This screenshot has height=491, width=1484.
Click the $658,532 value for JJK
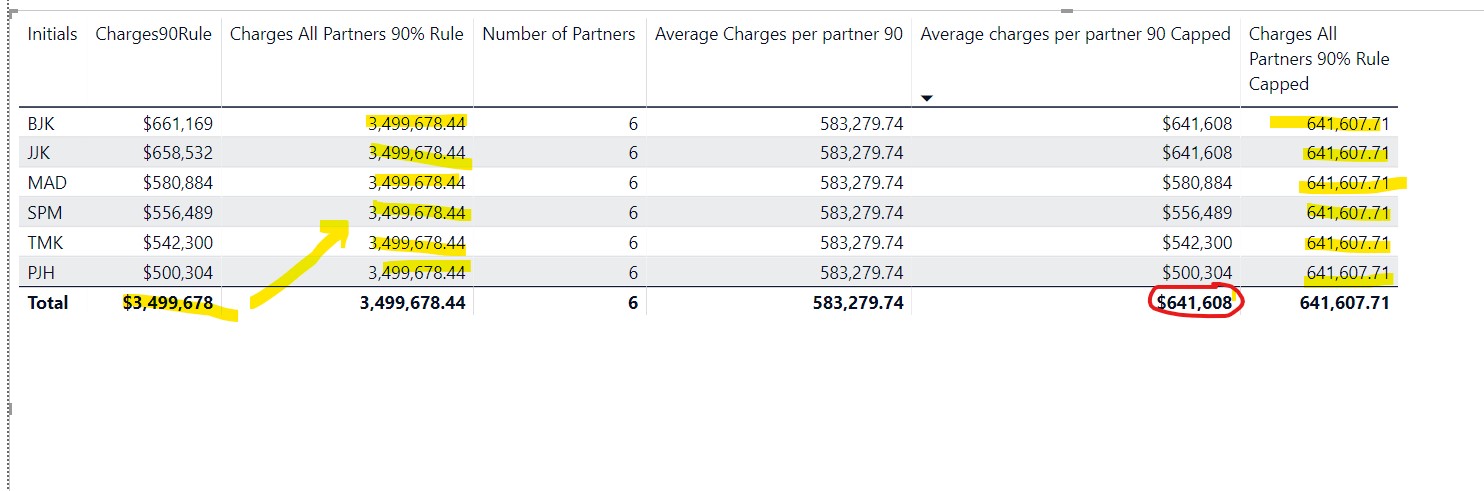click(178, 153)
